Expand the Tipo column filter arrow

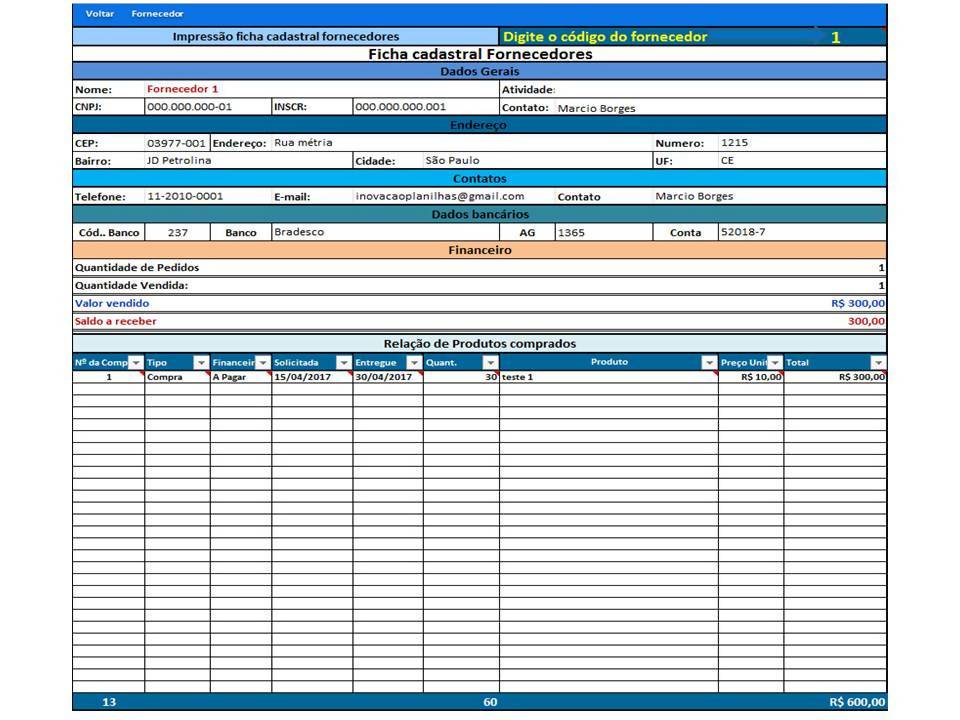(201, 363)
